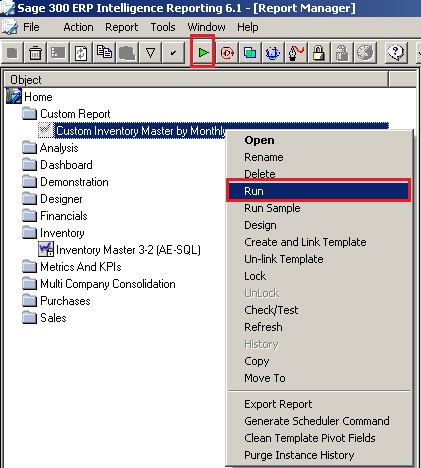Image resolution: width=421 pixels, height=468 pixels.
Task: Choose Lock in the context menu
Action: click(318, 276)
